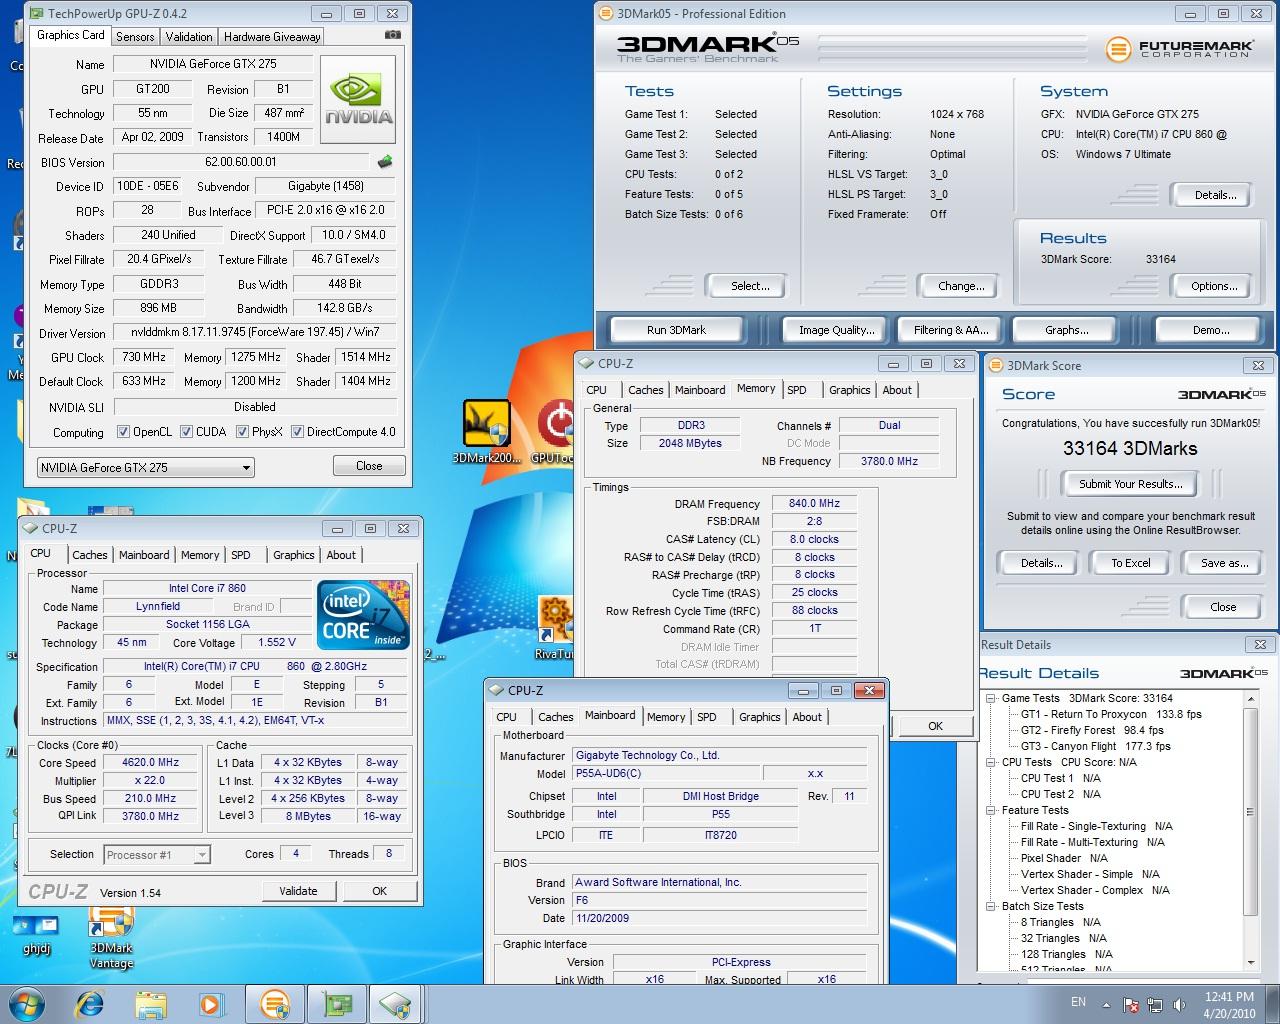Screen dimensions: 1280x1024
Task: Click the network tray icon
Action: [x=1154, y=1005]
